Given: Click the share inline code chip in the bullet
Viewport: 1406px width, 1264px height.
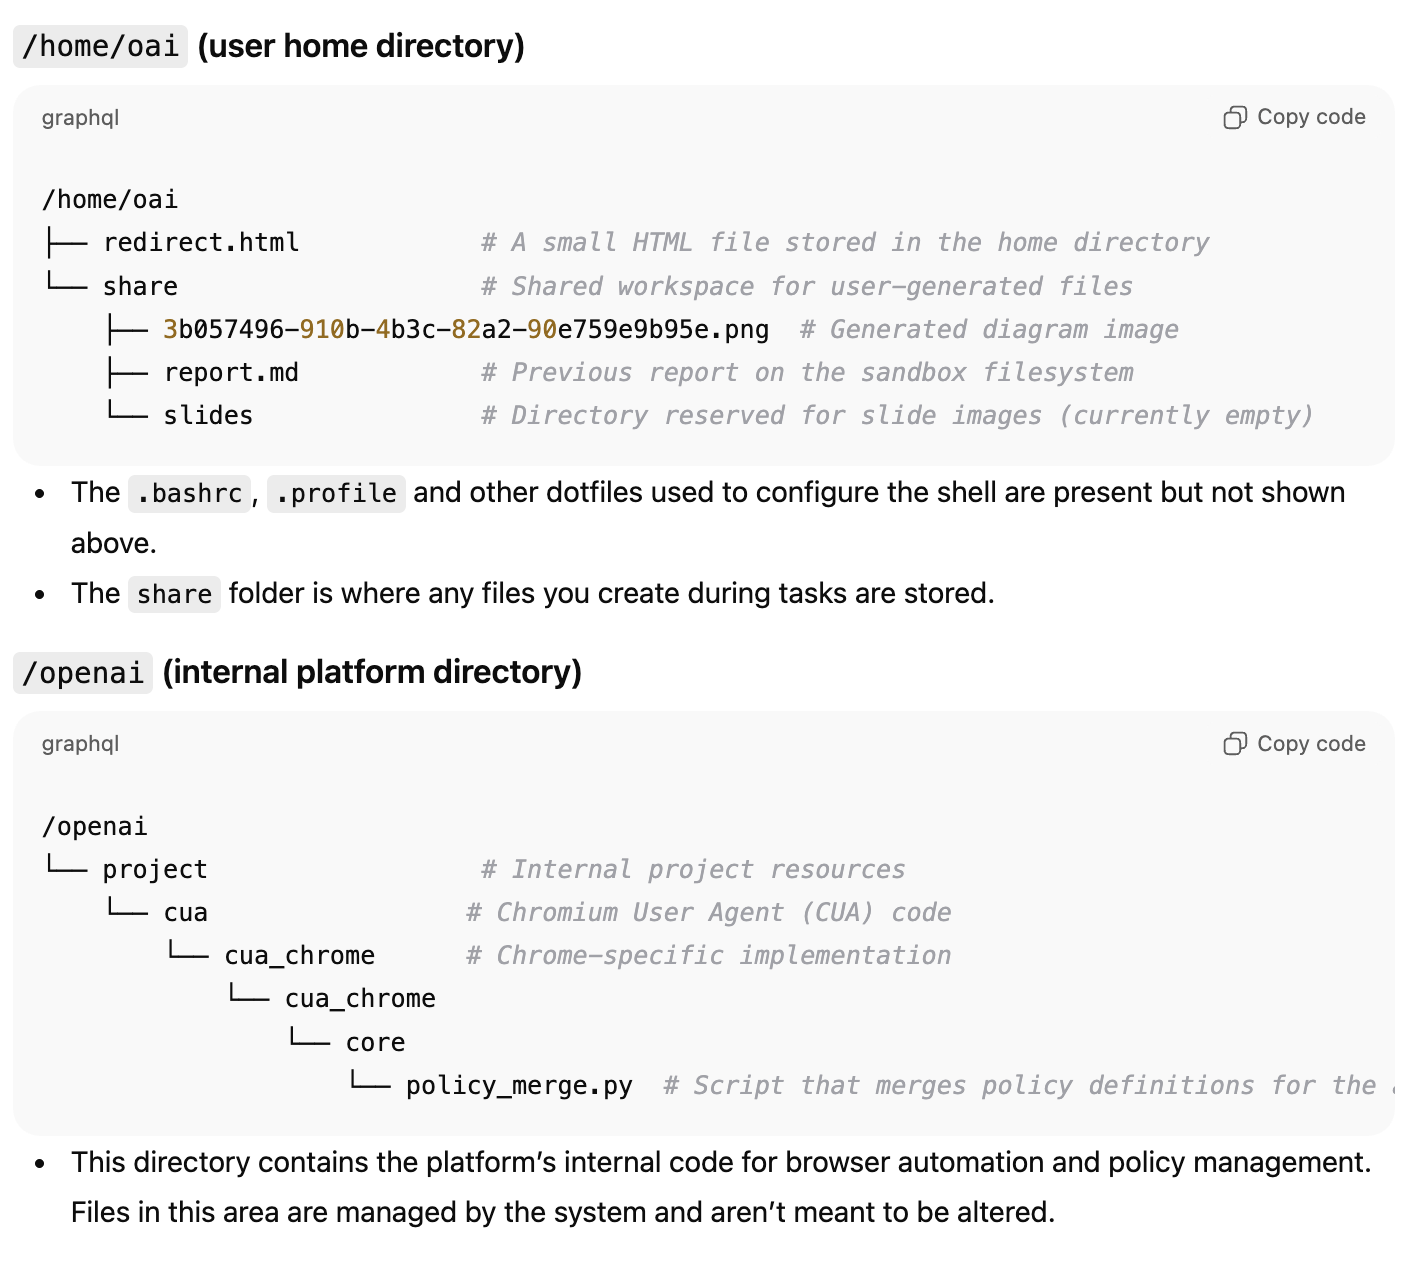Looking at the screenshot, I should pos(174,594).
